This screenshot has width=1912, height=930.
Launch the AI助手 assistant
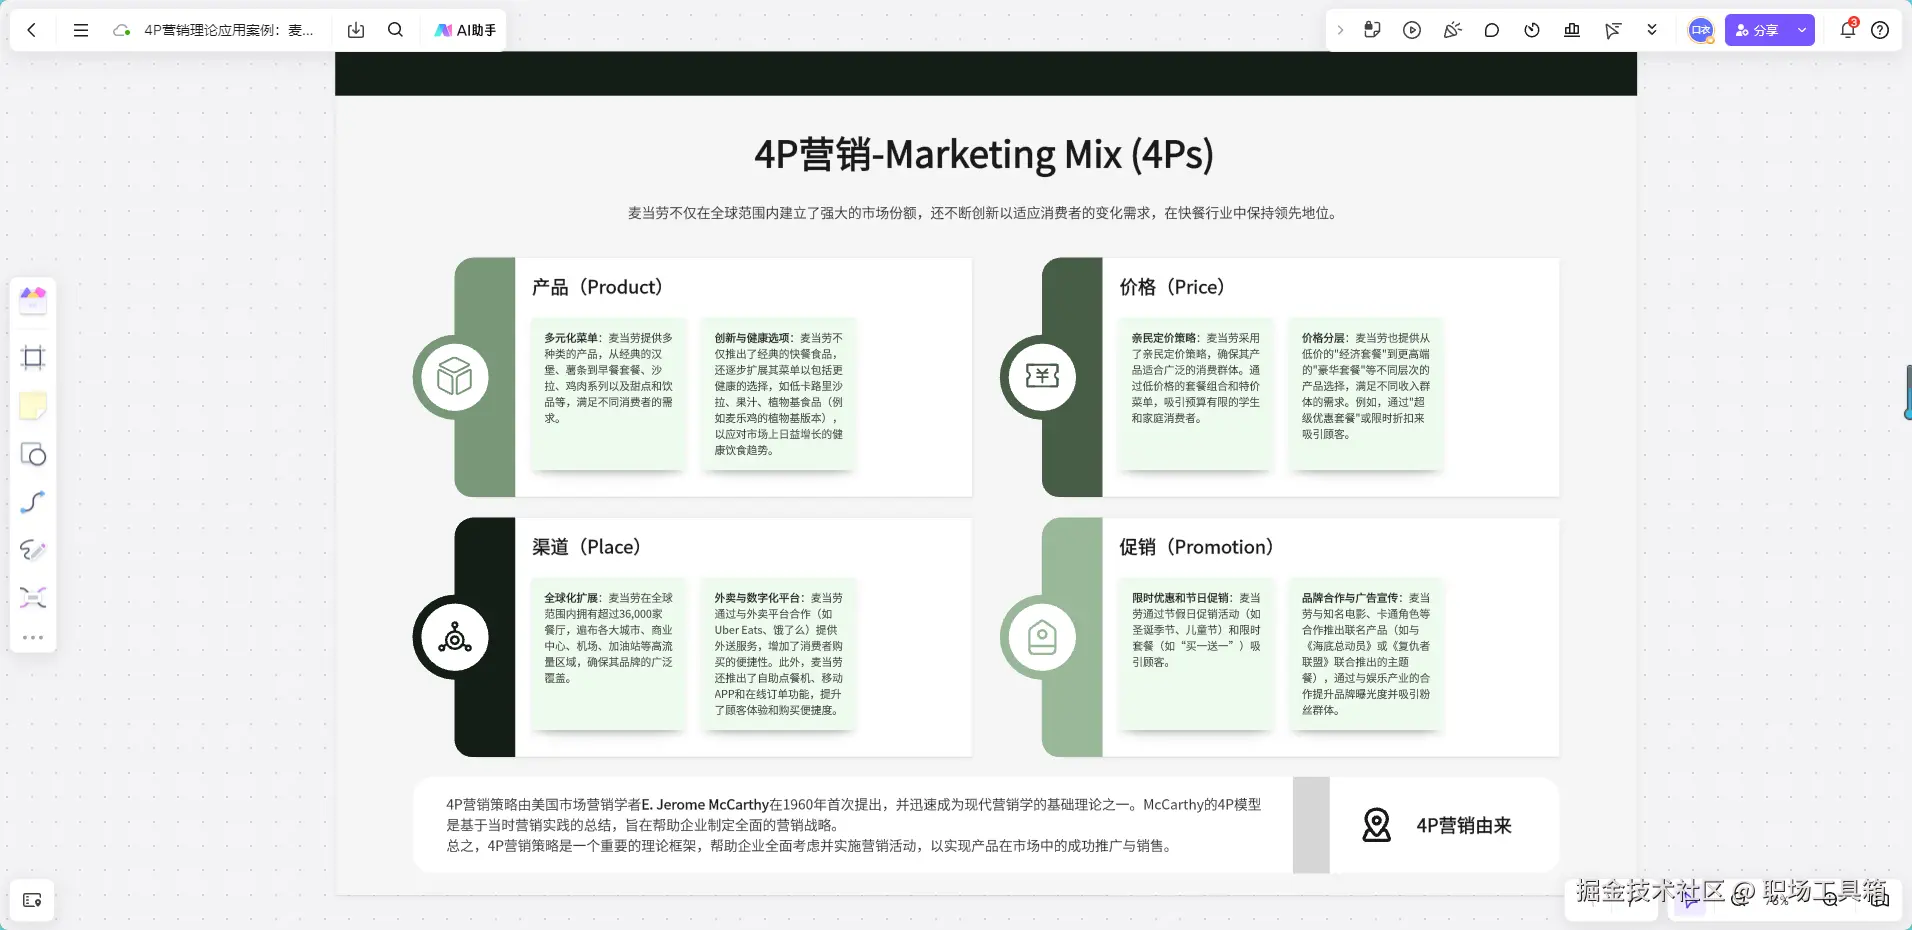[465, 30]
